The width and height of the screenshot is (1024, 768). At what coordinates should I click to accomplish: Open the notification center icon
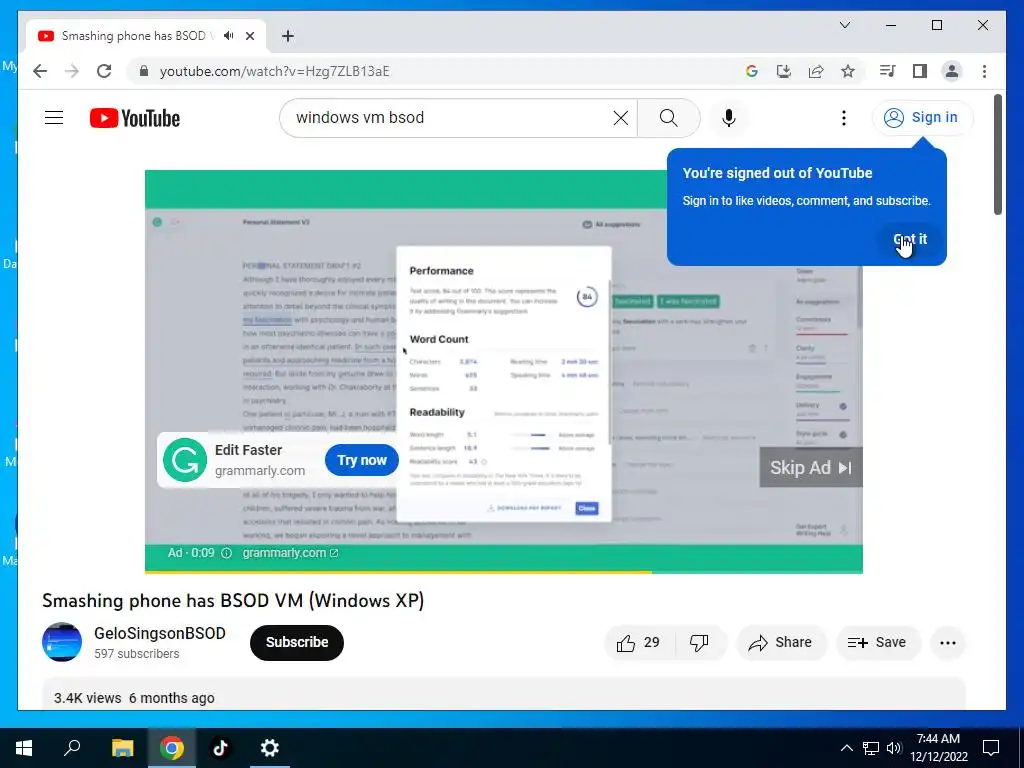tap(991, 748)
